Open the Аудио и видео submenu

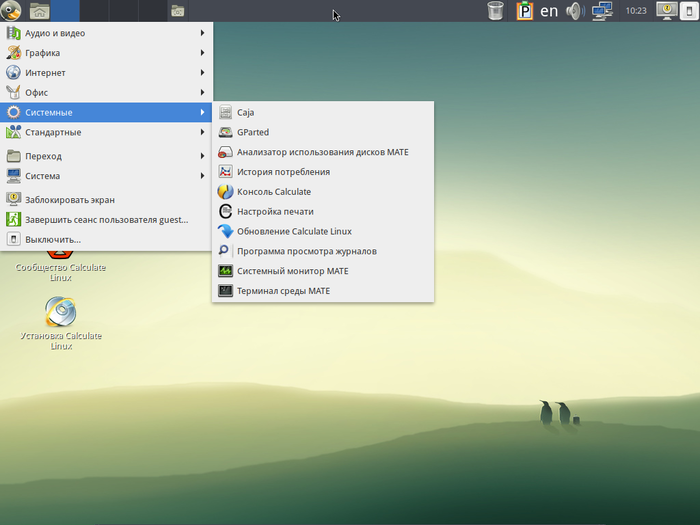click(106, 33)
